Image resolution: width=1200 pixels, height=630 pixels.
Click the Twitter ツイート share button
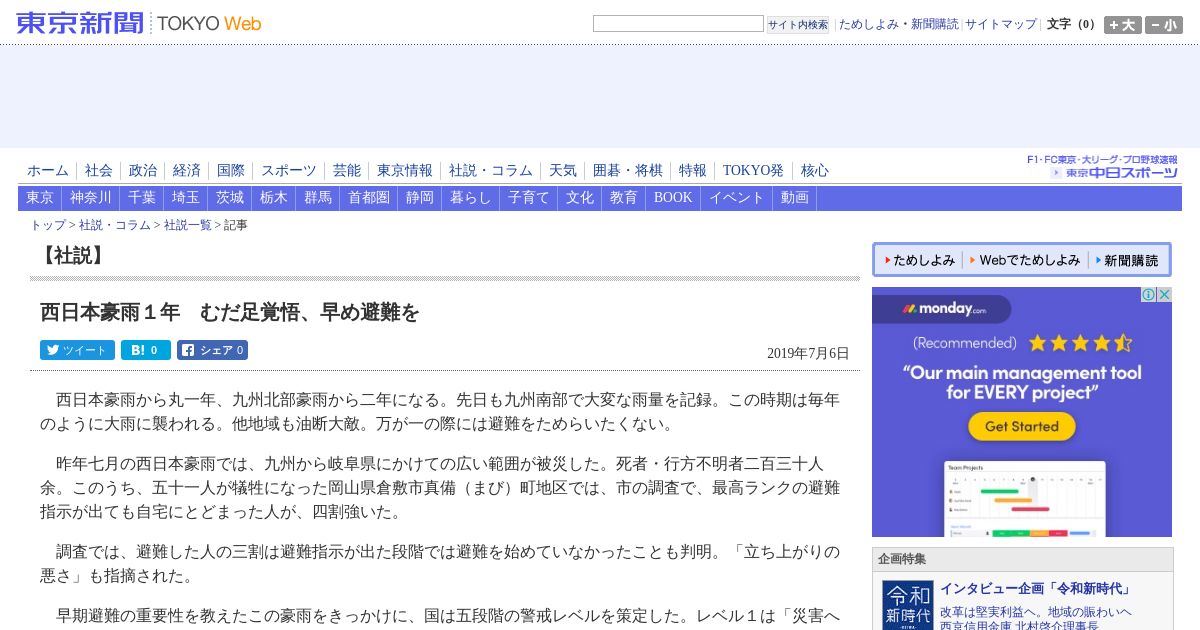click(x=77, y=350)
